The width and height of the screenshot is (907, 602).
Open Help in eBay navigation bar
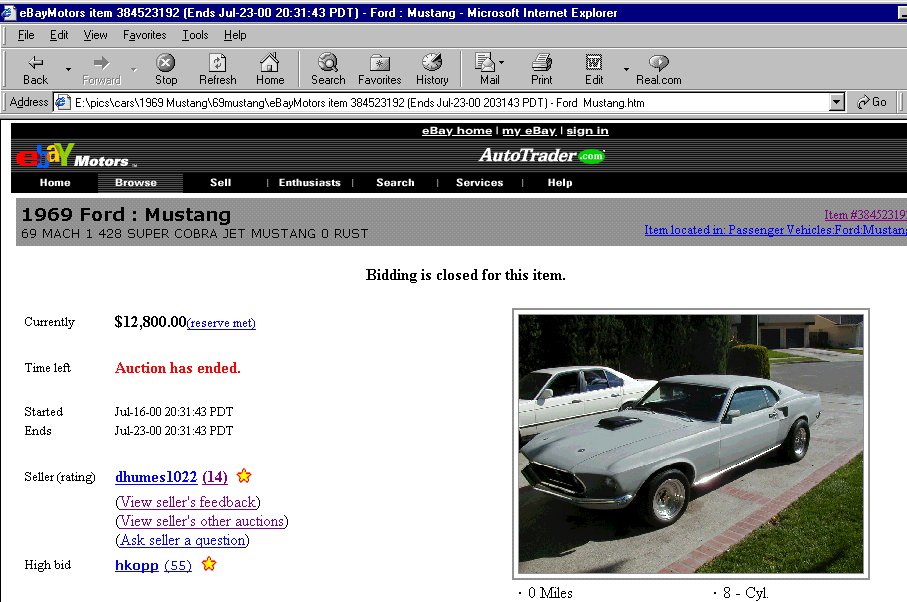560,183
